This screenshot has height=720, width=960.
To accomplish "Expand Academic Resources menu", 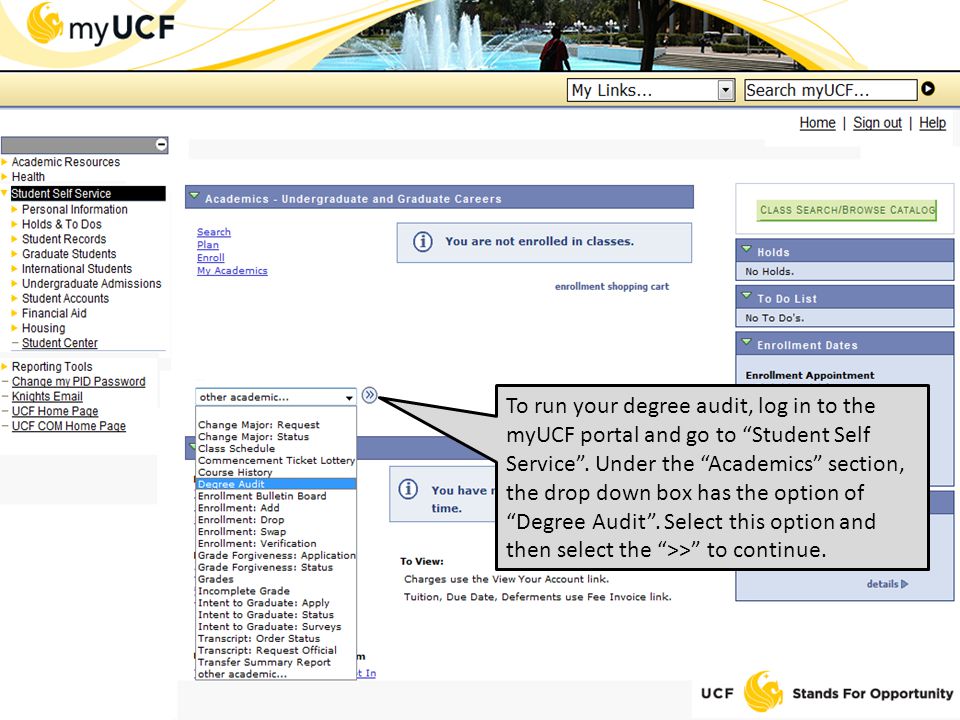I will [x=66, y=162].
